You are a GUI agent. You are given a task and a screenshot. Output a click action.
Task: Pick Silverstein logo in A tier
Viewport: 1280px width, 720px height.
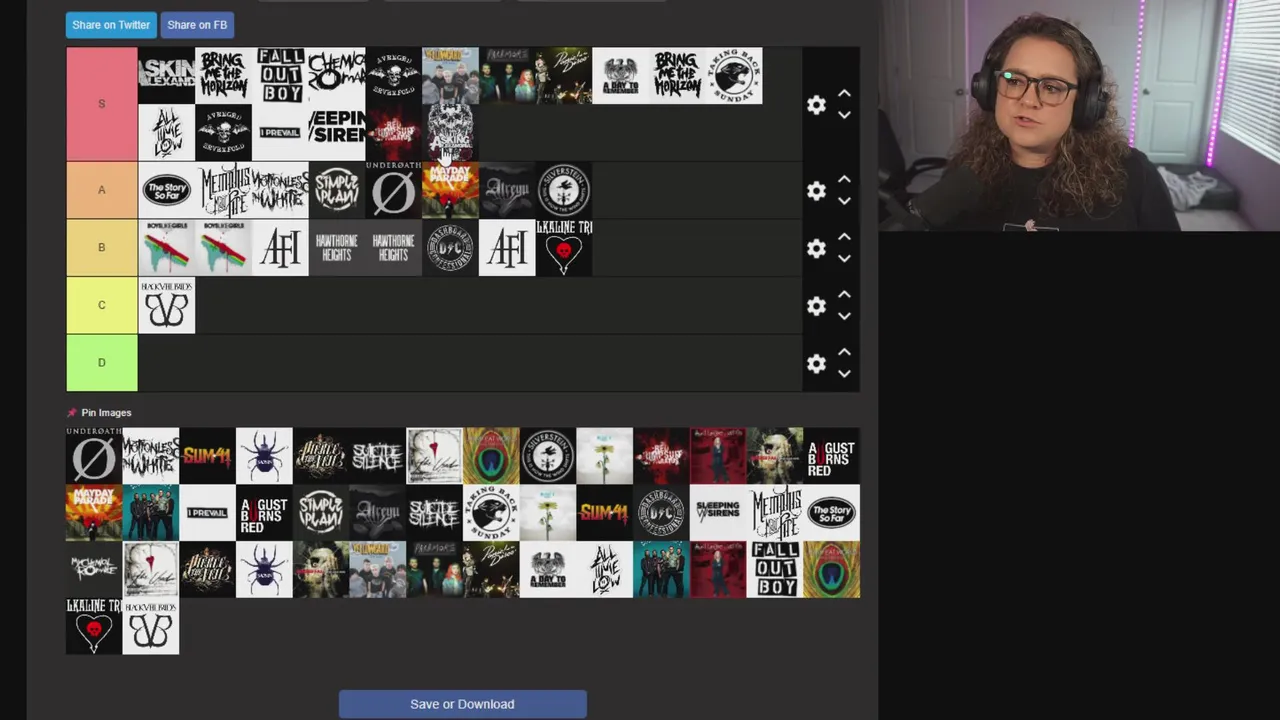tap(564, 190)
